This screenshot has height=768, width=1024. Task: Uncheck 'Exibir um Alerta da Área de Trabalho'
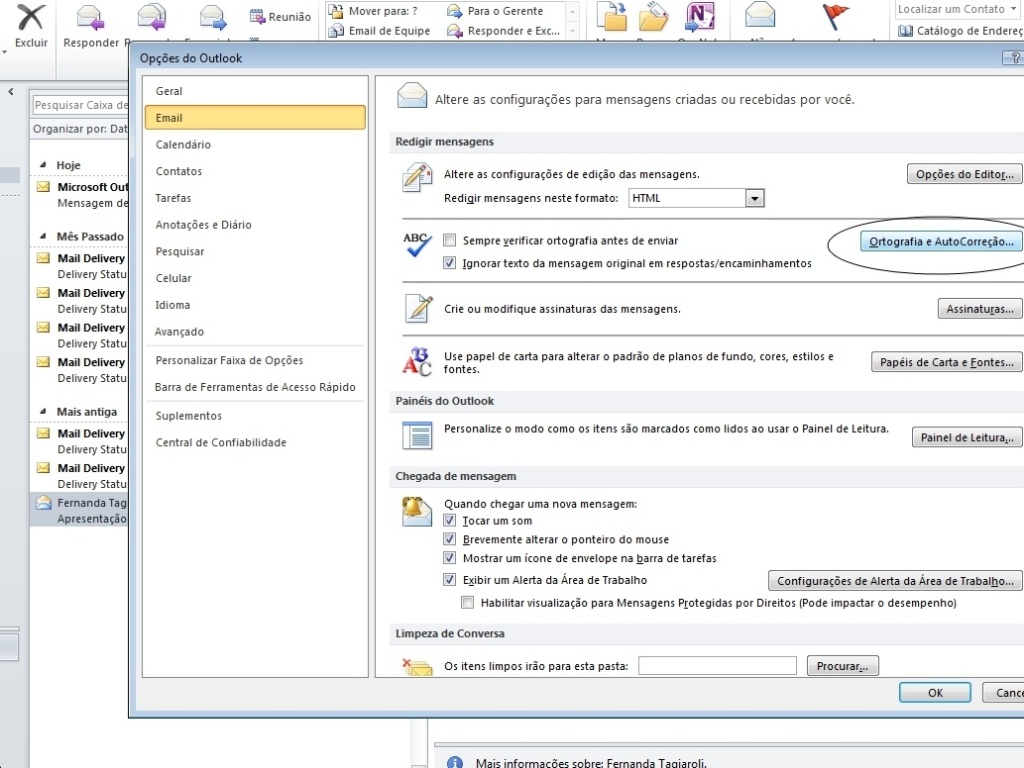click(450, 580)
